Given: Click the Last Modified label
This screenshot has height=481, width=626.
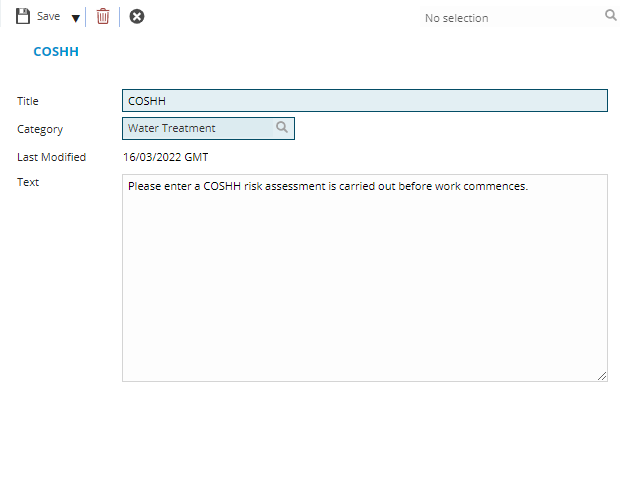Looking at the screenshot, I should click(52, 157).
